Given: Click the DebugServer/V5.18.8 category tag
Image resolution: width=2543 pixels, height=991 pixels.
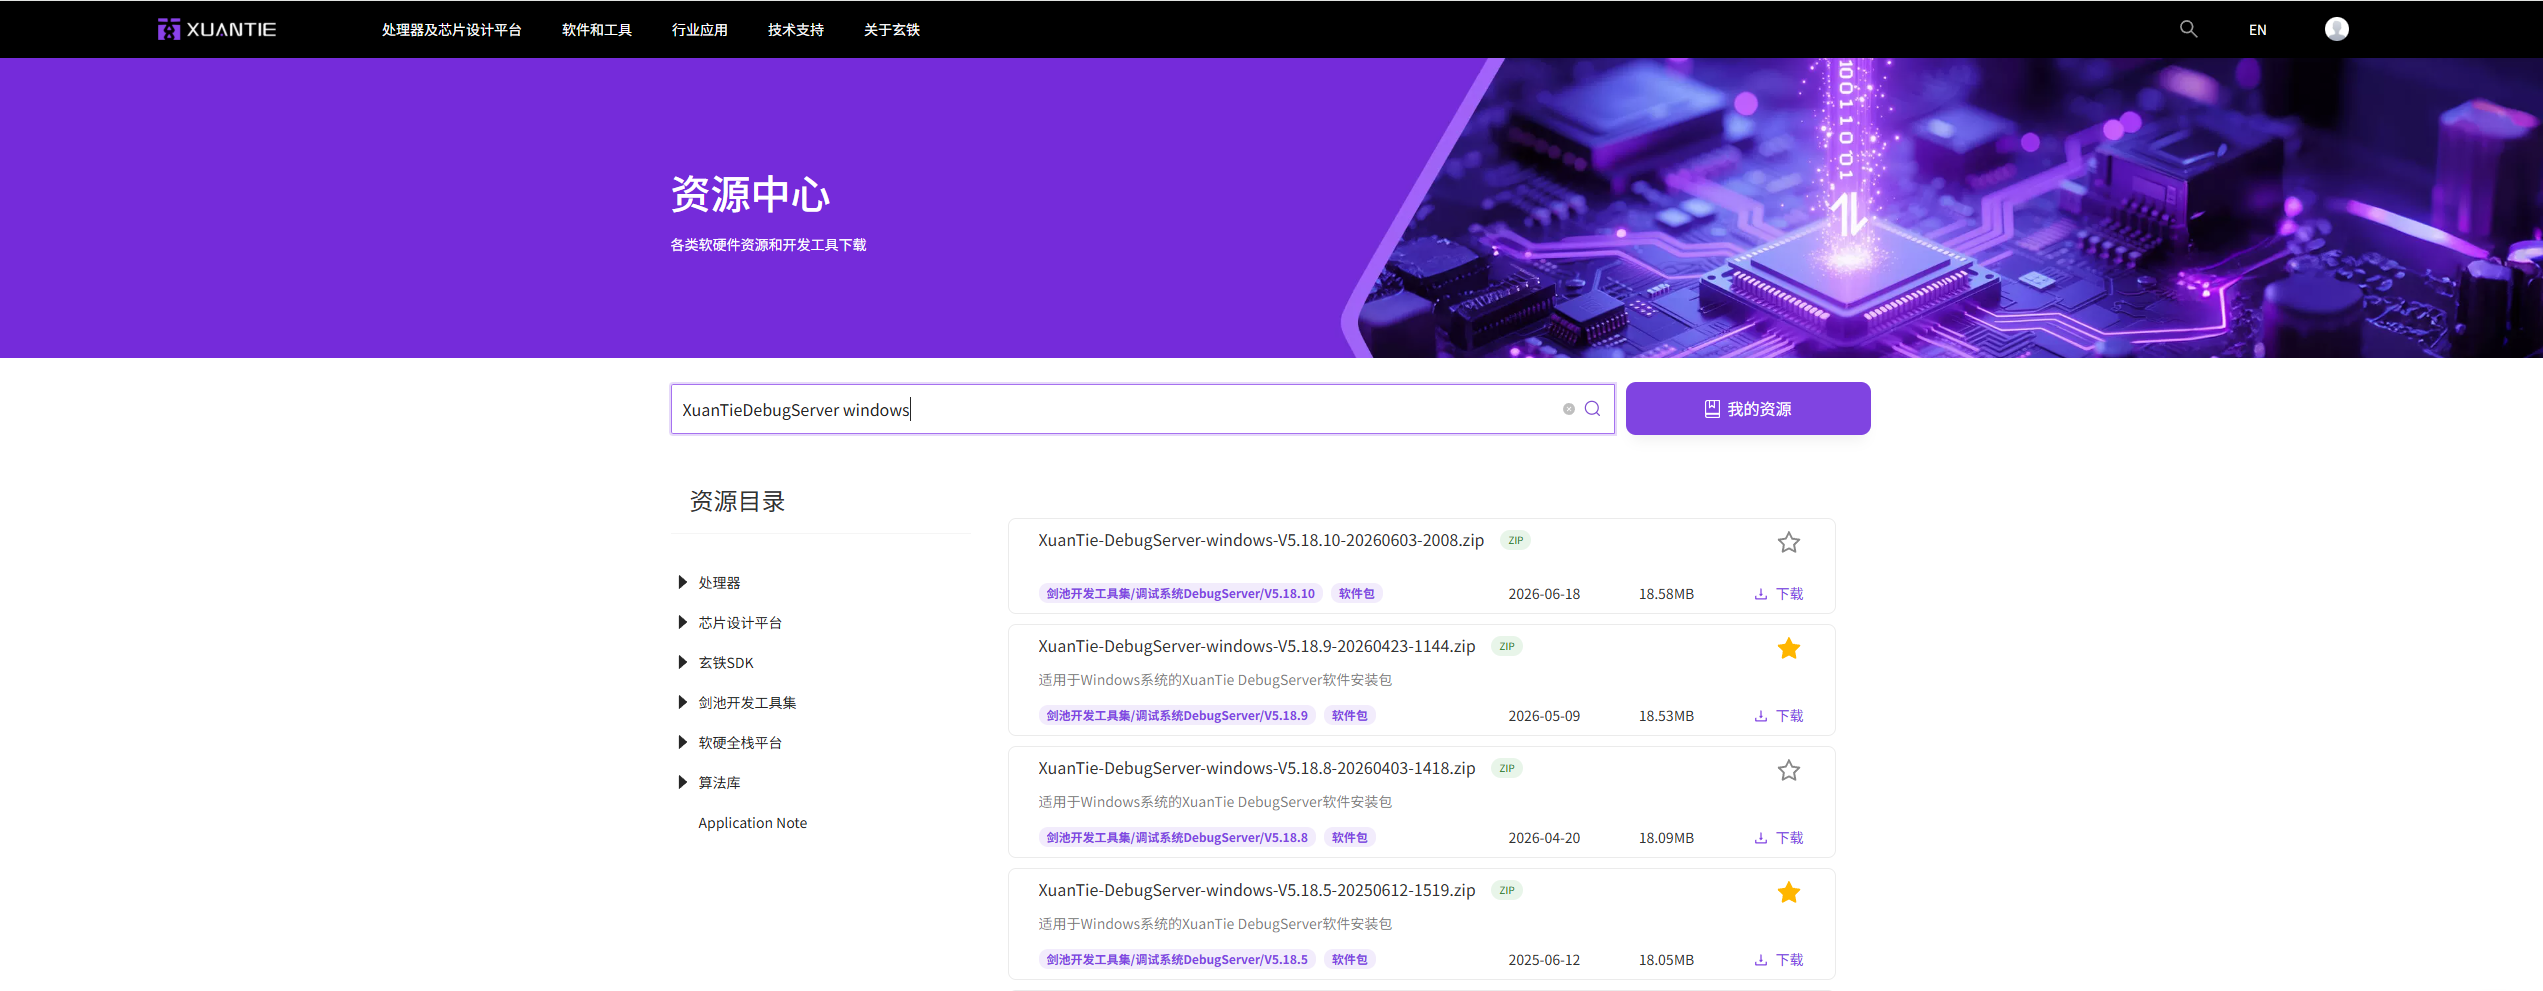Looking at the screenshot, I should [1177, 838].
